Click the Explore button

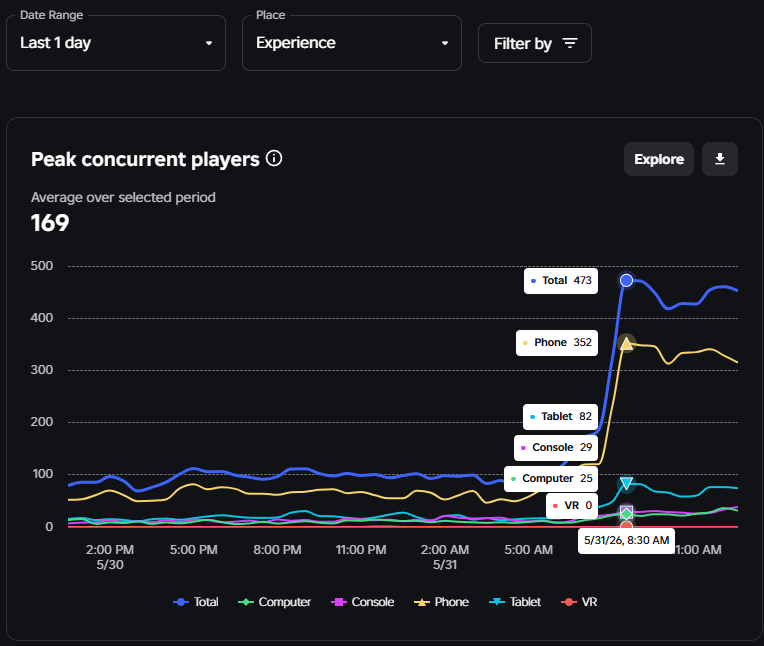tap(659, 159)
